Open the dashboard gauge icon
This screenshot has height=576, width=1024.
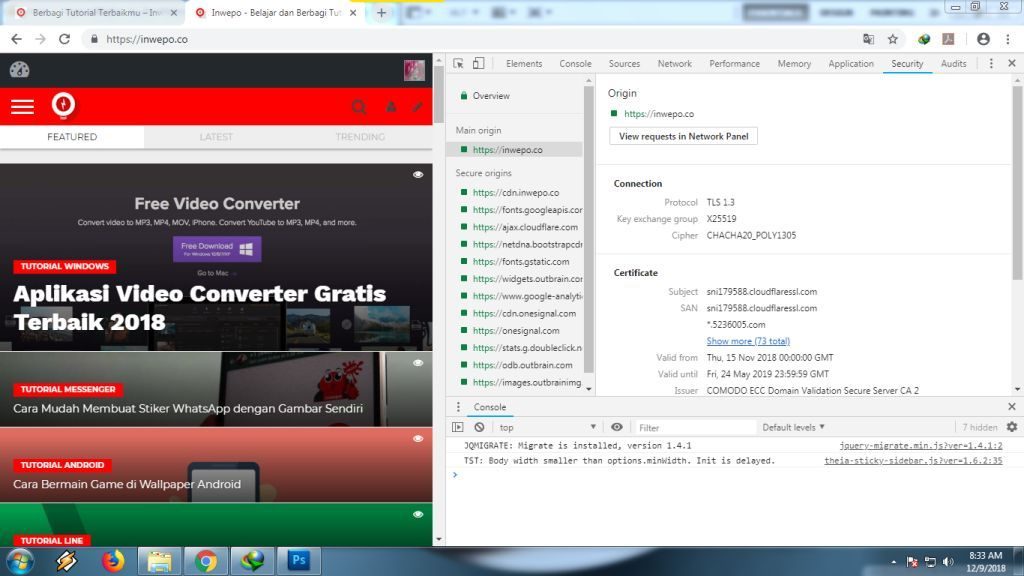20,69
